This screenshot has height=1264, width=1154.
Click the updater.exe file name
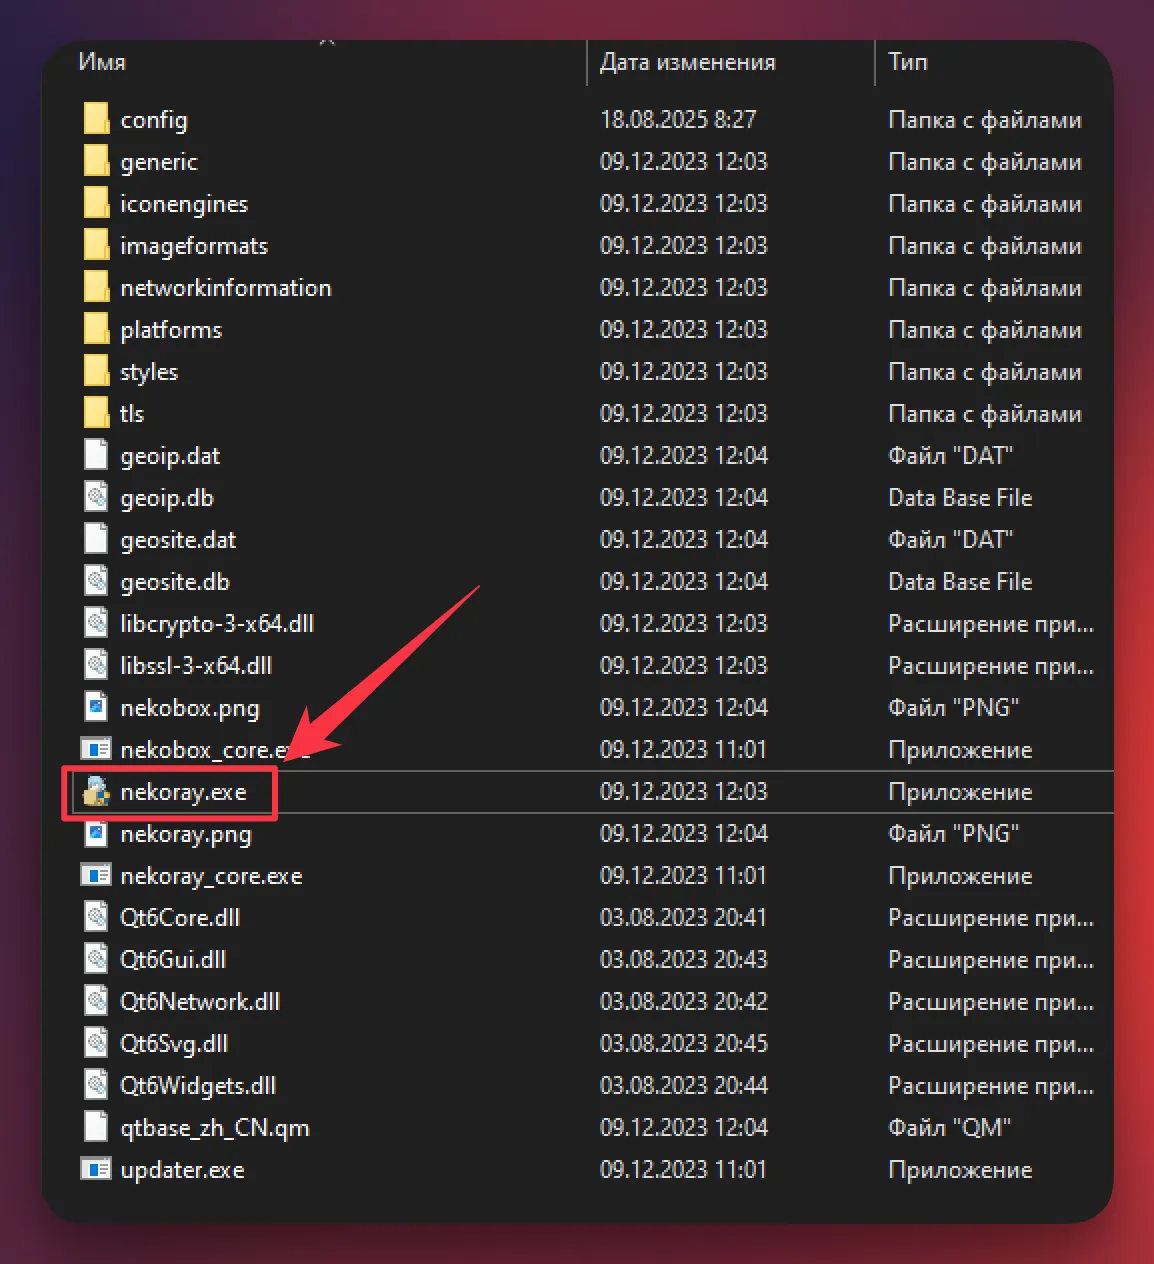tap(182, 1170)
